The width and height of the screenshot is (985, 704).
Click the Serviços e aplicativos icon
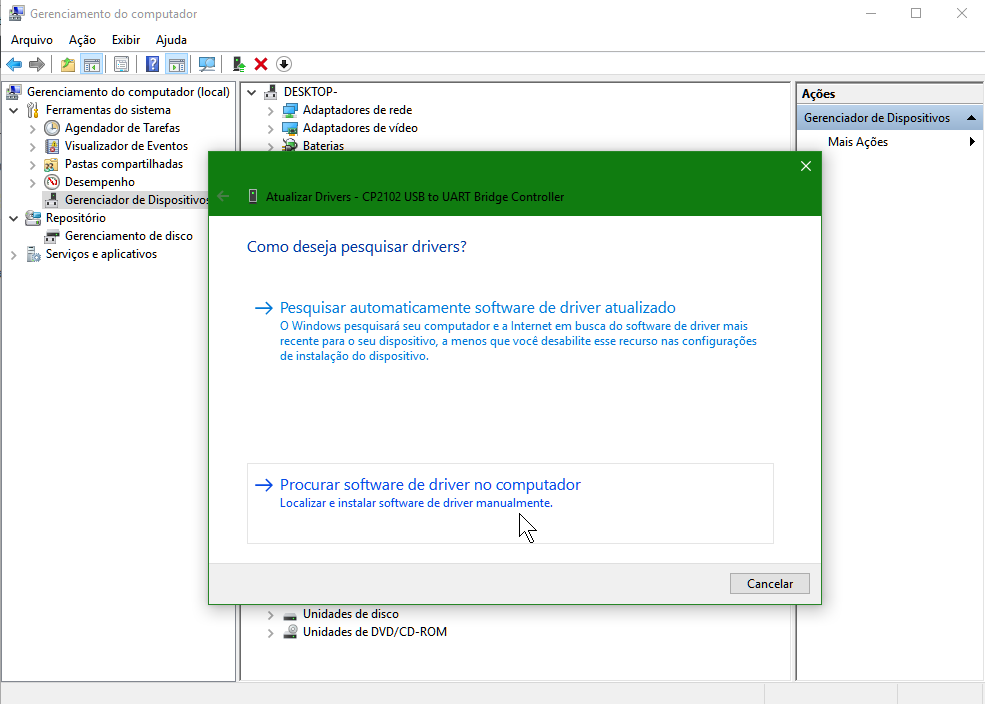[33, 254]
